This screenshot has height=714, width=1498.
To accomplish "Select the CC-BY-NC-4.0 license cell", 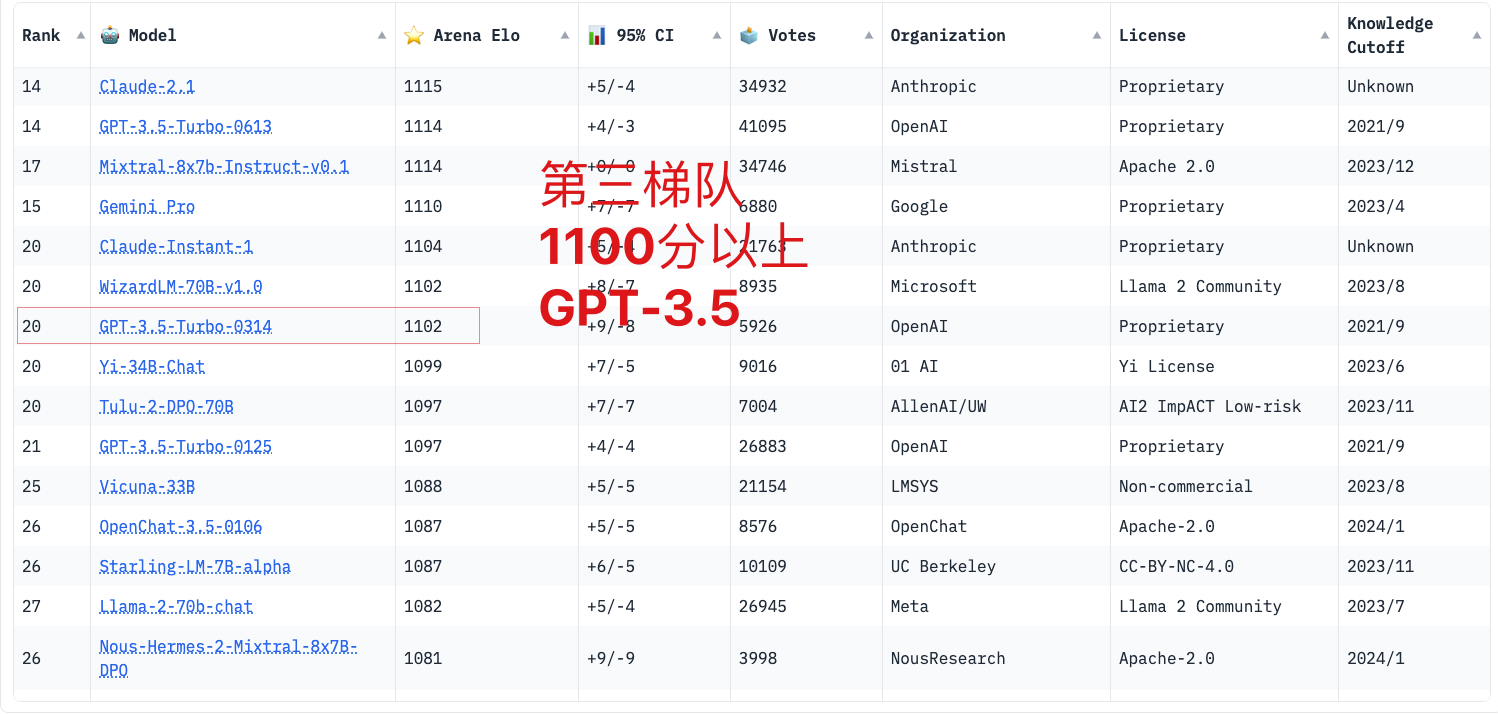I will pyautogui.click(x=1176, y=566).
